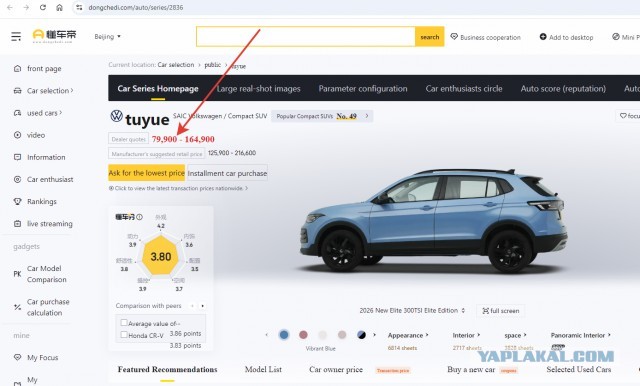Click the Information sidebar icon
The image size is (640, 386).
(18, 157)
